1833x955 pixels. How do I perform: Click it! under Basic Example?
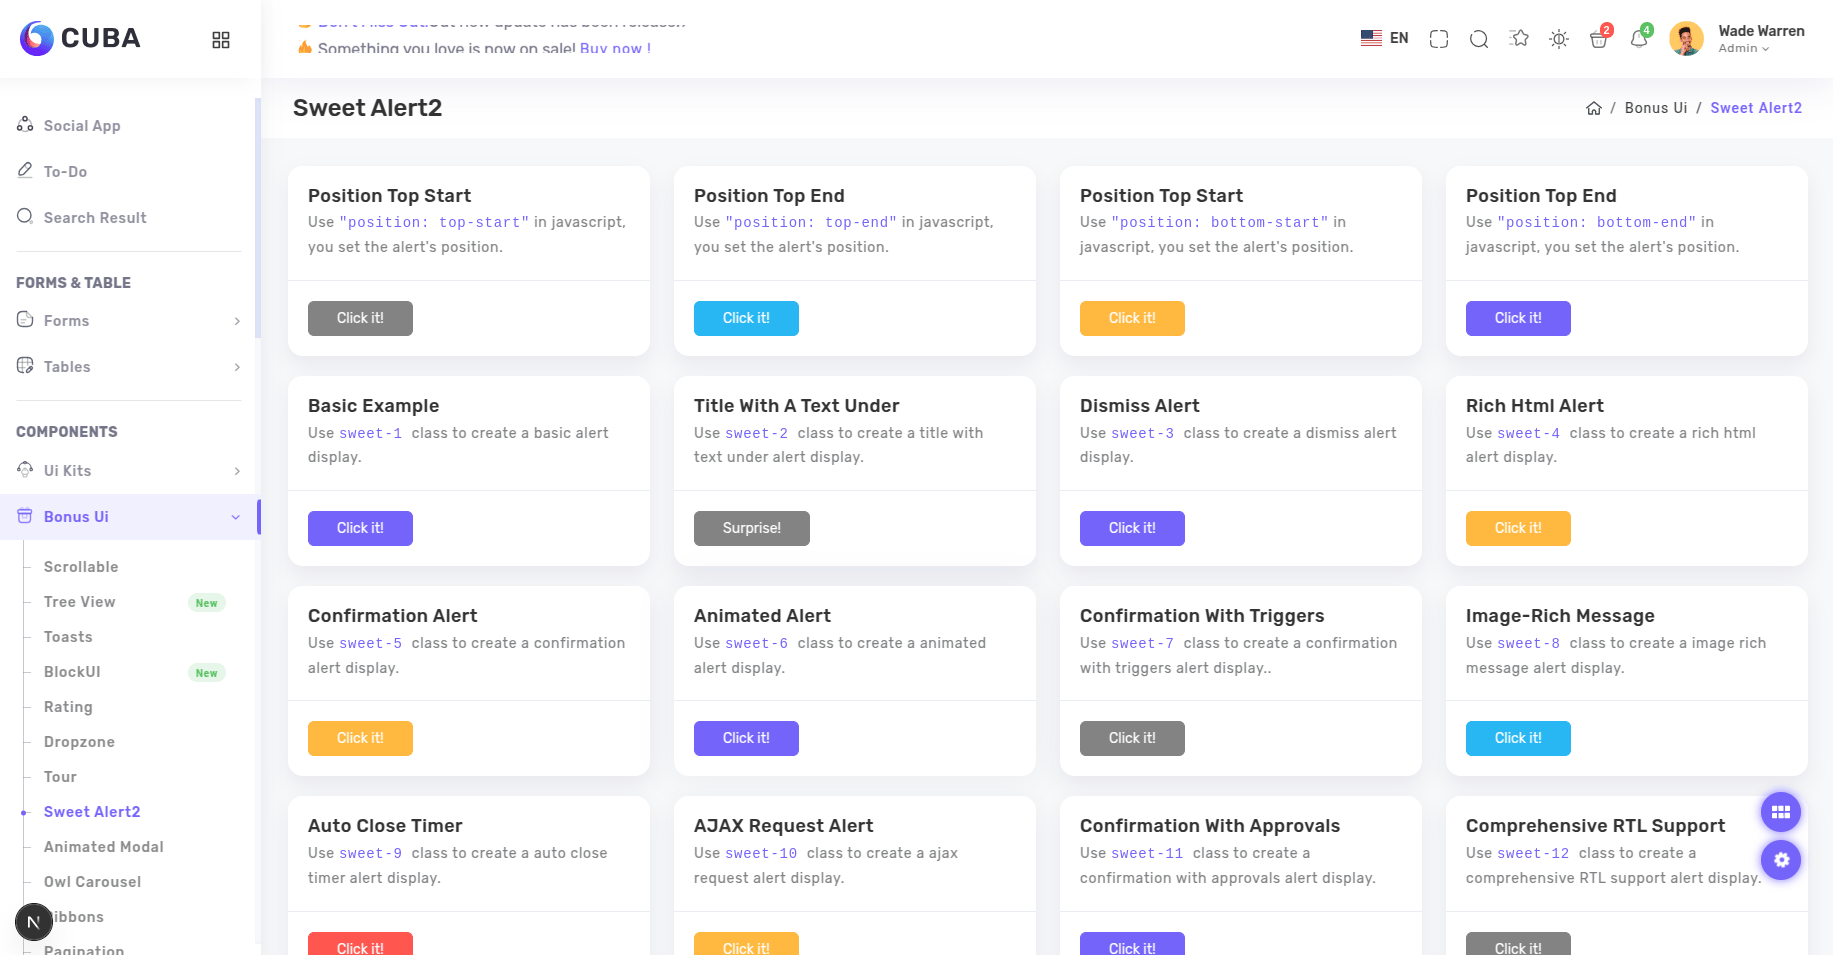(x=360, y=528)
